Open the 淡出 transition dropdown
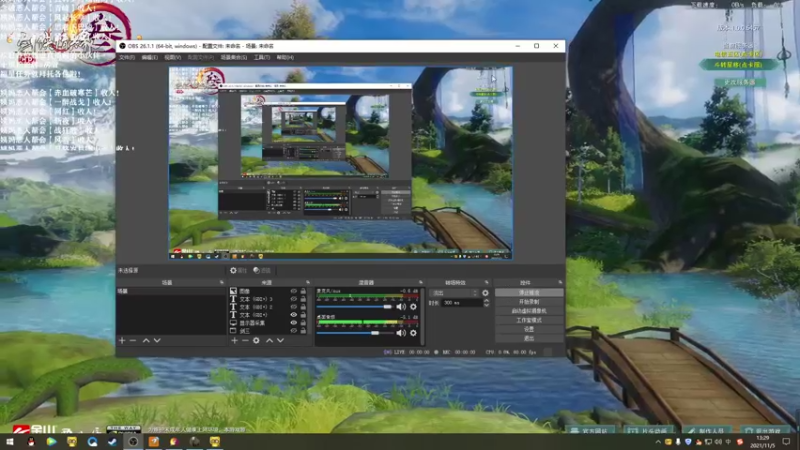Viewport: 800px width, 450px height. point(454,293)
